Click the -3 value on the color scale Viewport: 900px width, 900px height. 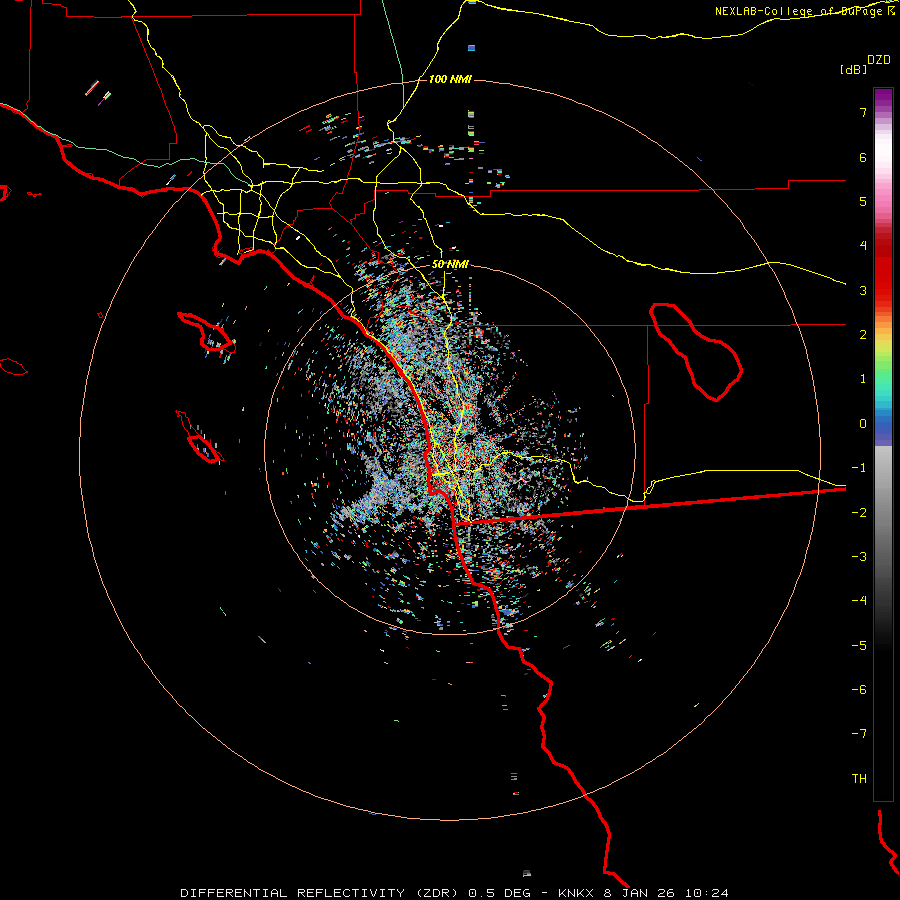(x=859, y=557)
